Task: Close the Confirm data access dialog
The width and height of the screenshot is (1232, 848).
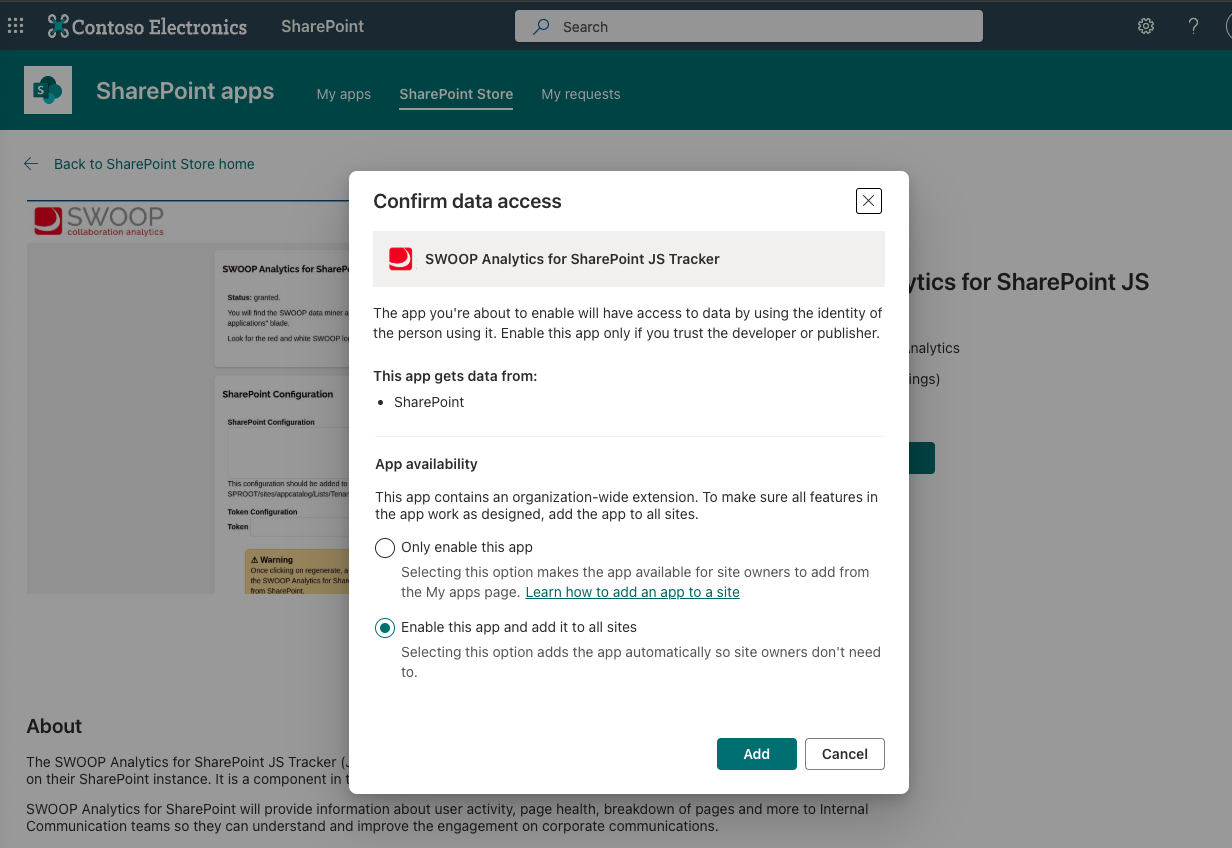Action: (x=869, y=201)
